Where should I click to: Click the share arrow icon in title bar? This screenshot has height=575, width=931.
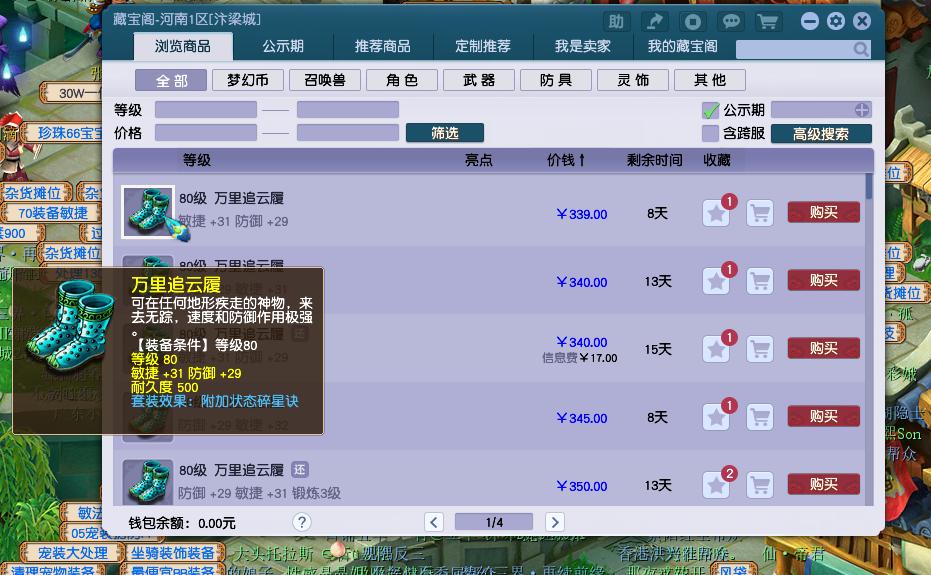tap(654, 22)
